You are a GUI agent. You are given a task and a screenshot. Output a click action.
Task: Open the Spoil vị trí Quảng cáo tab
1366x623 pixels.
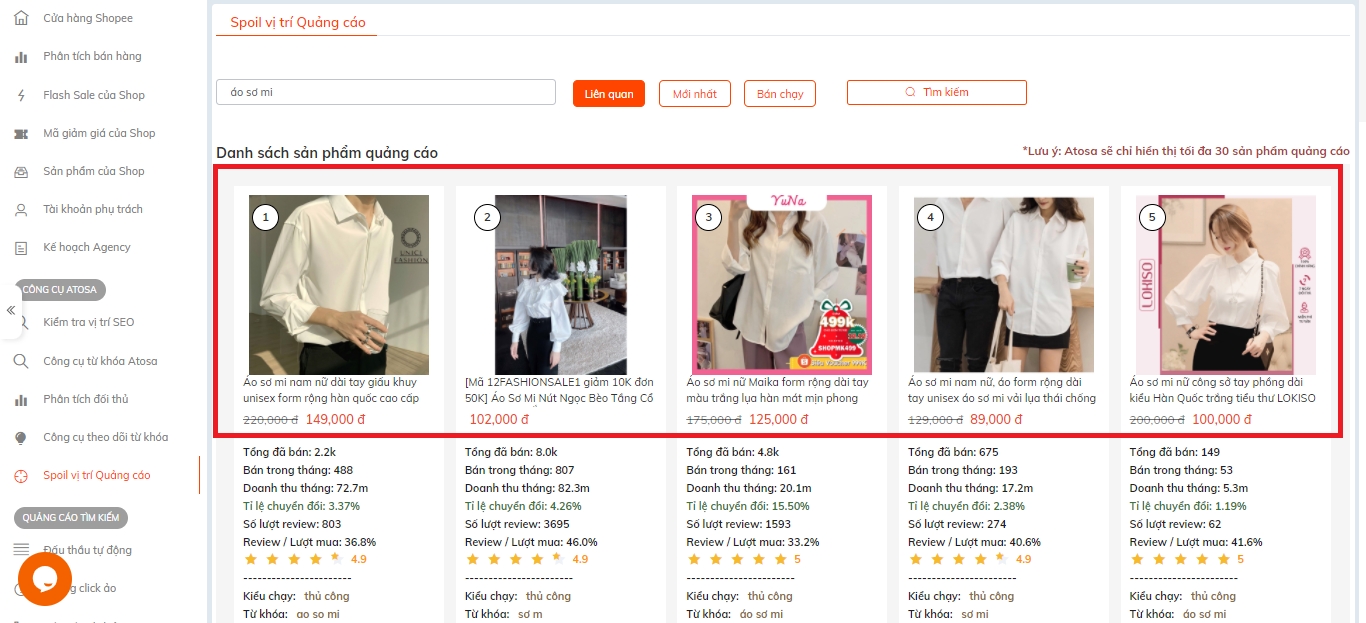coord(298,22)
